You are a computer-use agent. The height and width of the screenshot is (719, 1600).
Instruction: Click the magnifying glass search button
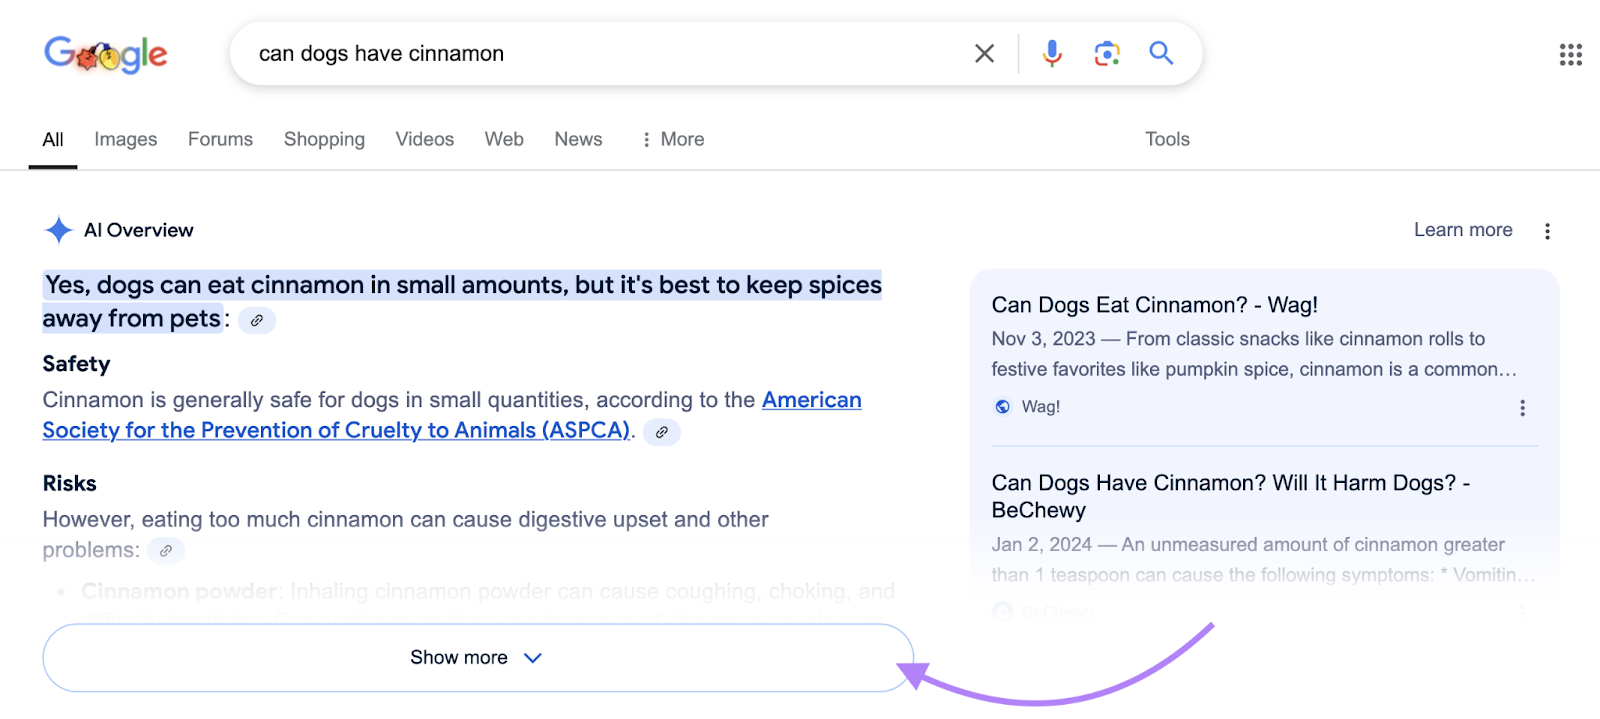[x=1160, y=53]
